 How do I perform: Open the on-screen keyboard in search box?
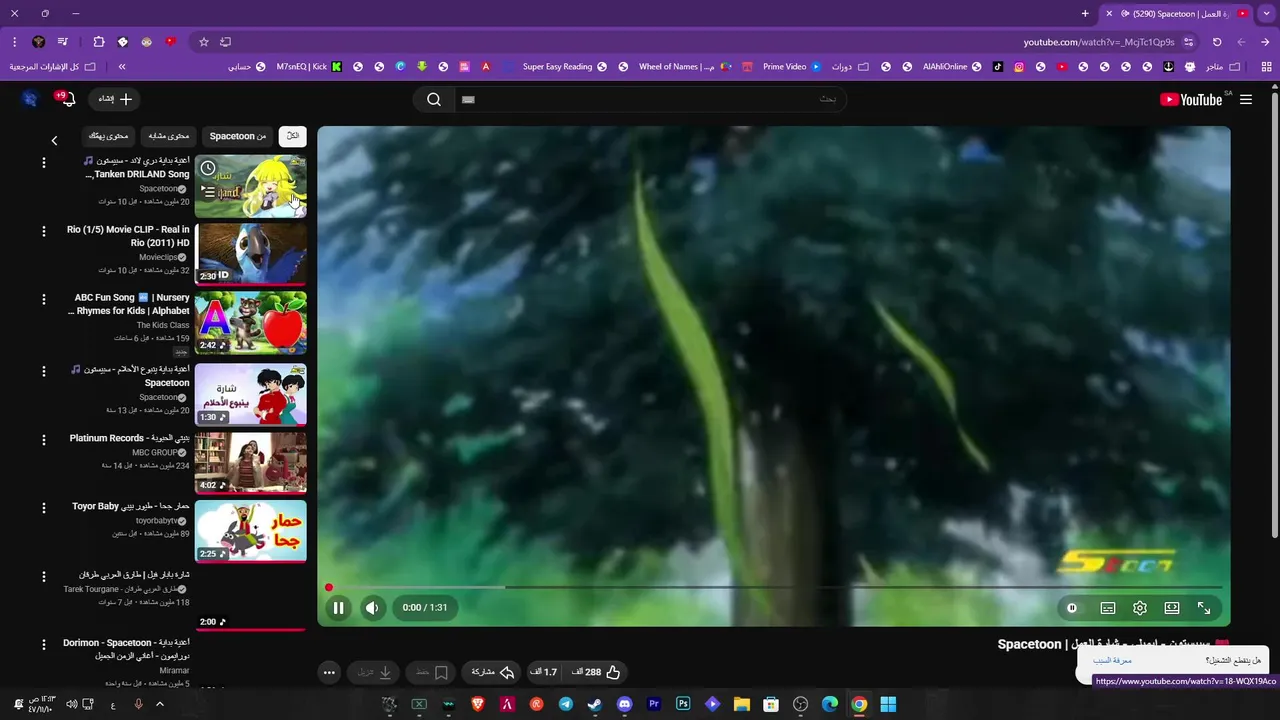click(x=468, y=99)
